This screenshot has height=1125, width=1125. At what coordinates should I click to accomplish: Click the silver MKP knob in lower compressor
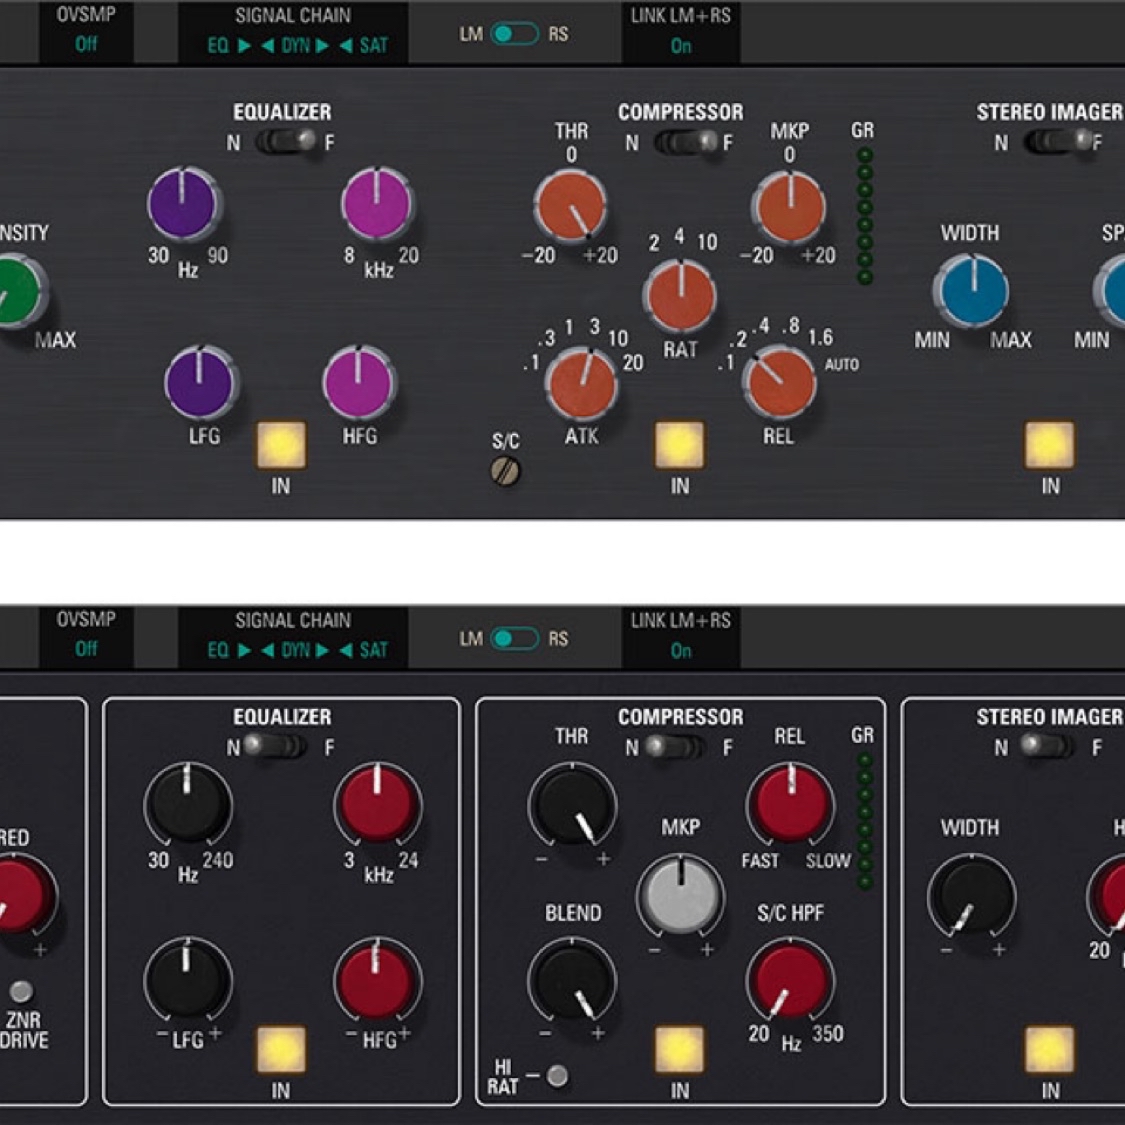680,893
